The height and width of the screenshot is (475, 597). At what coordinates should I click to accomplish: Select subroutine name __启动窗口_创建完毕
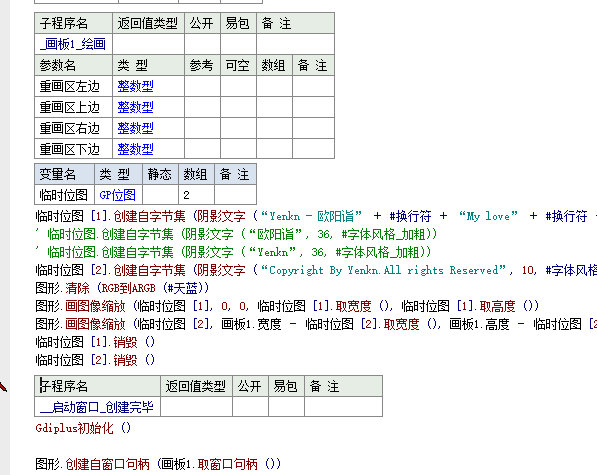[x=97, y=407]
